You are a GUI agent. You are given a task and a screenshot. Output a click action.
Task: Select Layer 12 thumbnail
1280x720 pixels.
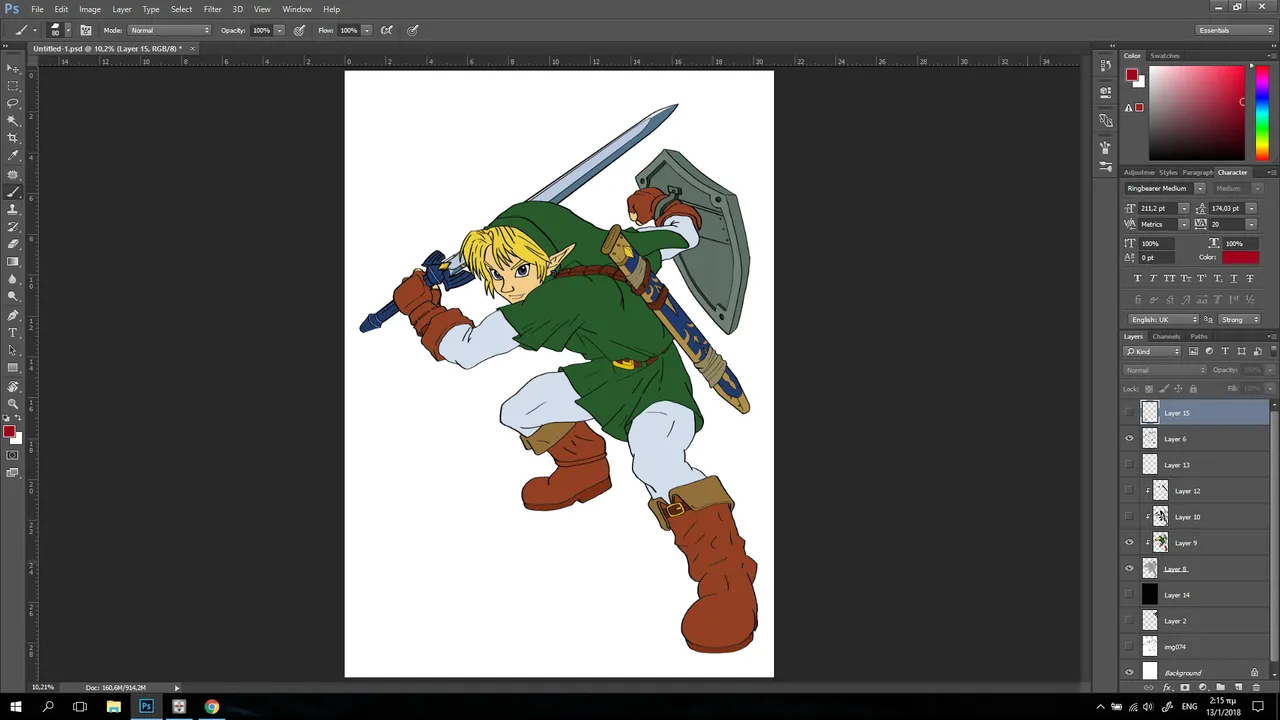(x=1160, y=491)
